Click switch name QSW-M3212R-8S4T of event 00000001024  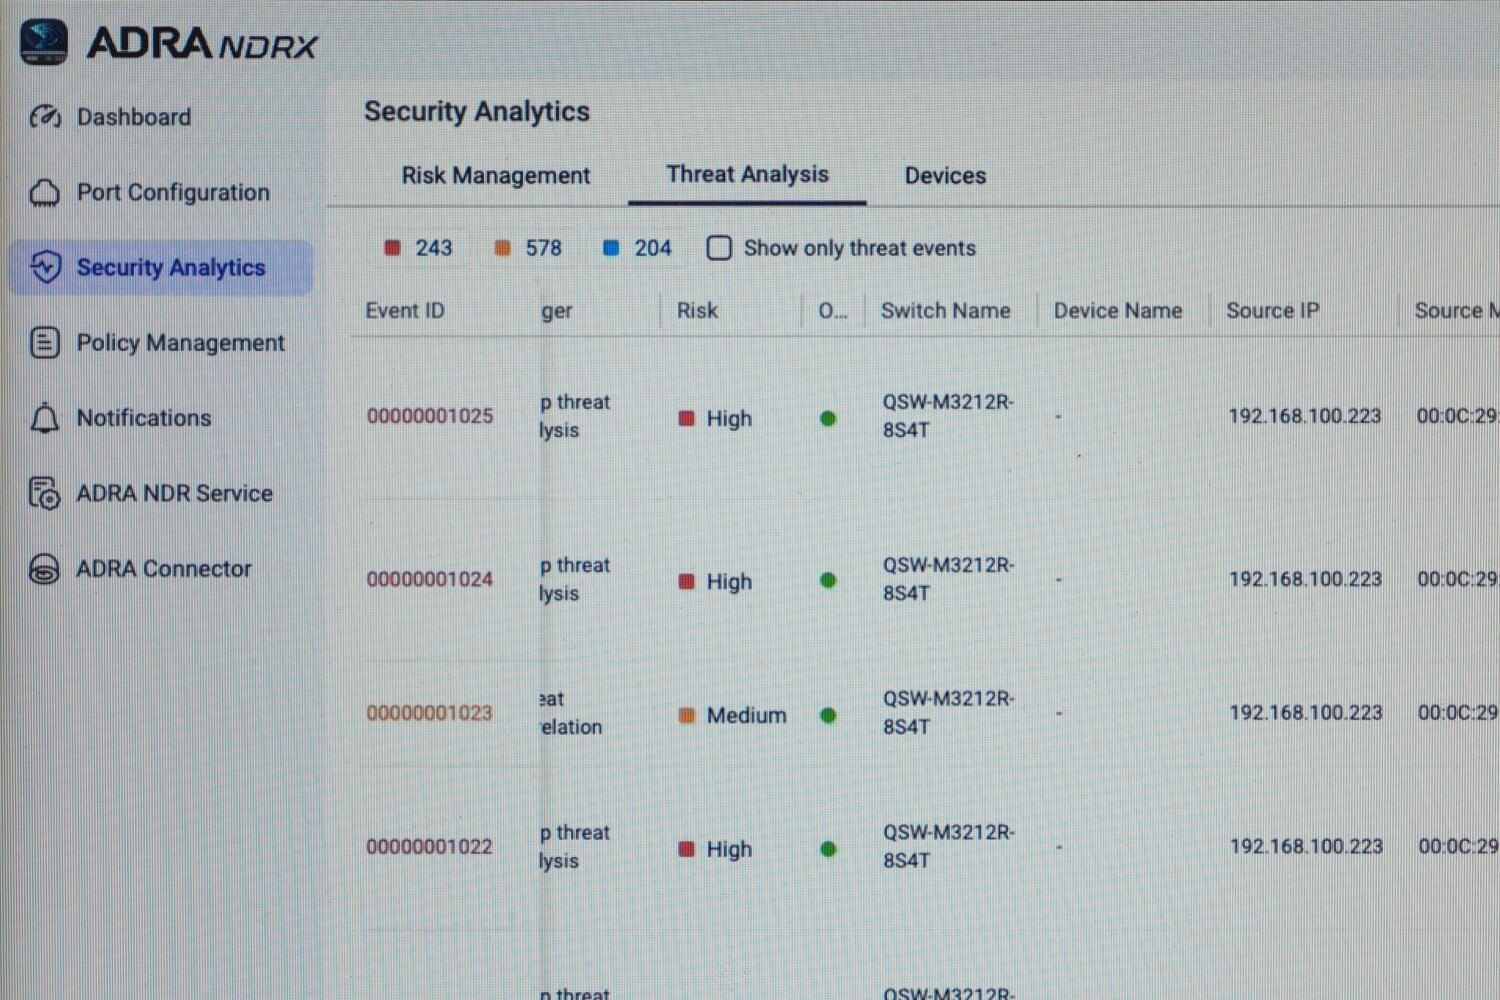tap(948, 579)
